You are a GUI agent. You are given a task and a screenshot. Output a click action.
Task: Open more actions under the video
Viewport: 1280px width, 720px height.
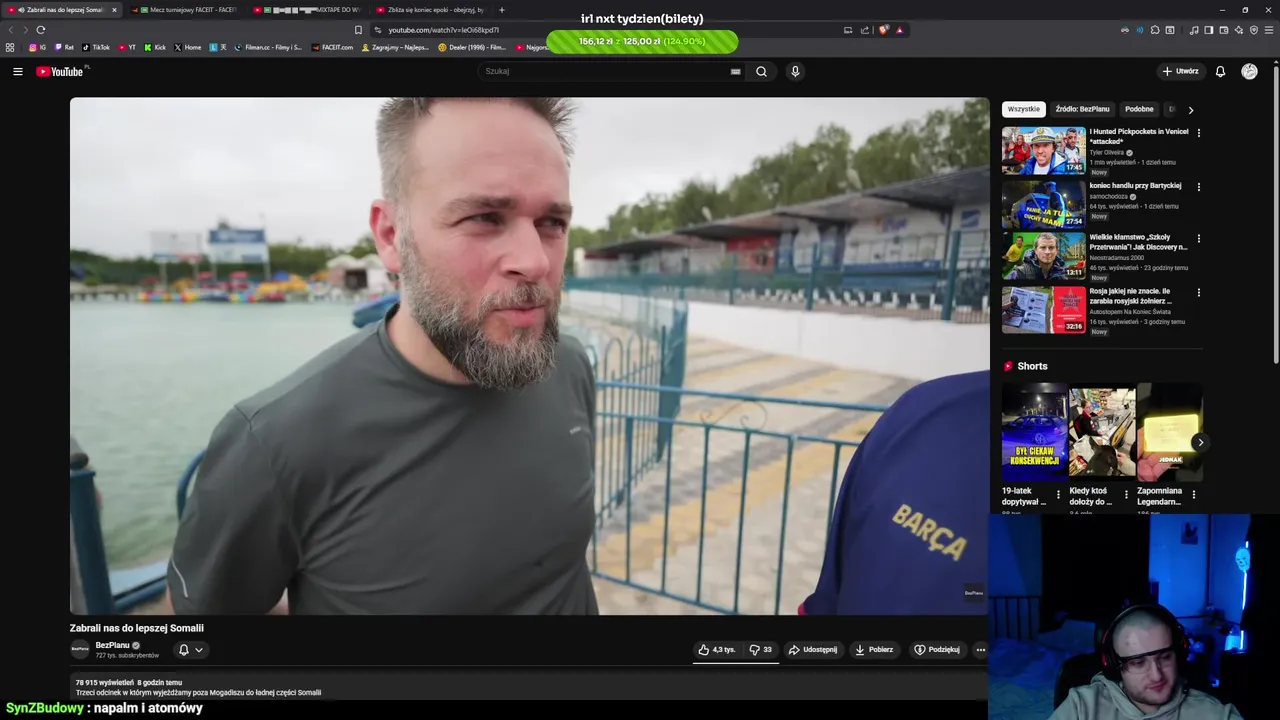[x=980, y=650]
